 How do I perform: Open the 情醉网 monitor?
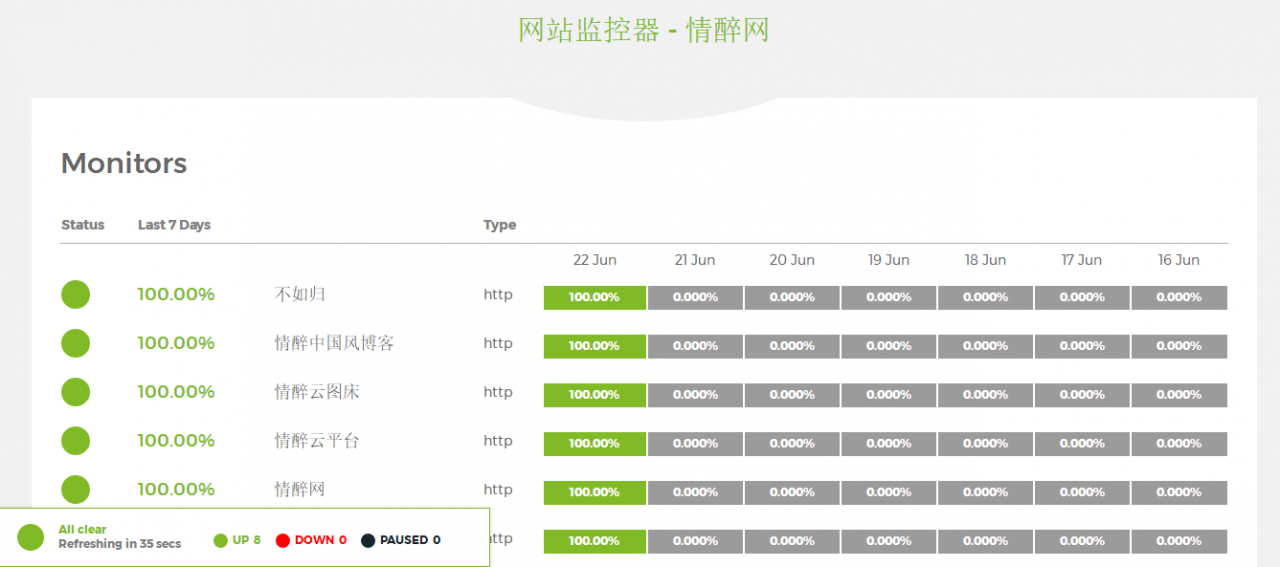300,489
